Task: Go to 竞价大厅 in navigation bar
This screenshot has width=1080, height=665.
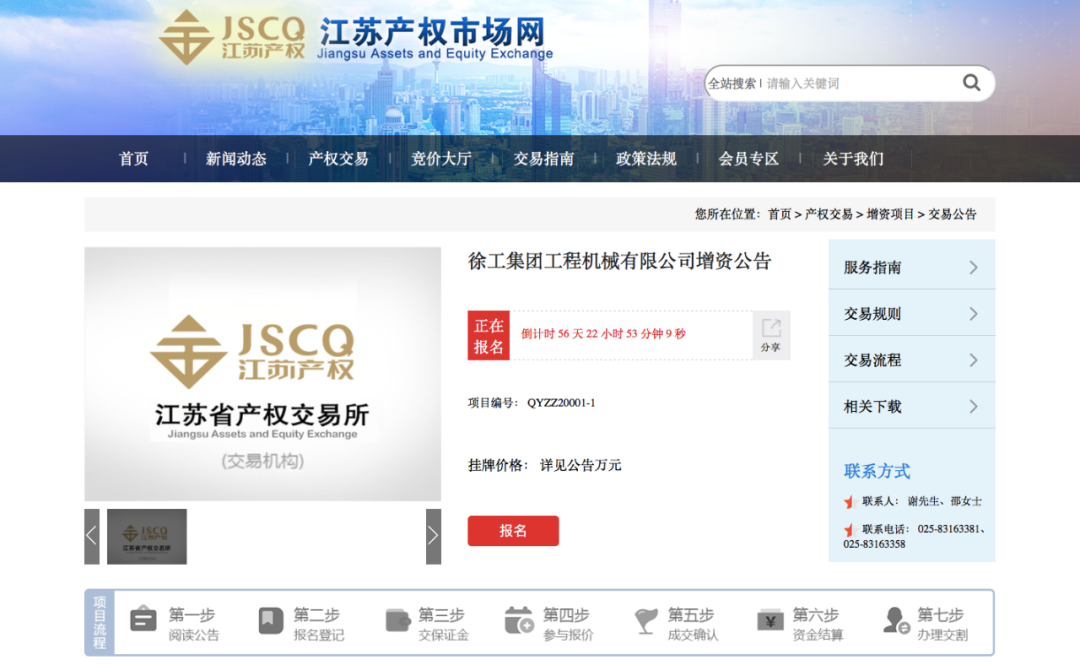Action: coord(441,158)
